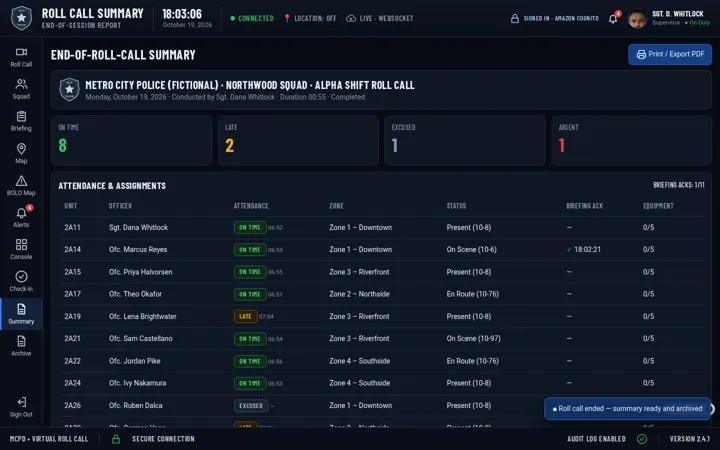Open the Archive page
Viewport: 720px width, 450px height.
[21, 346]
